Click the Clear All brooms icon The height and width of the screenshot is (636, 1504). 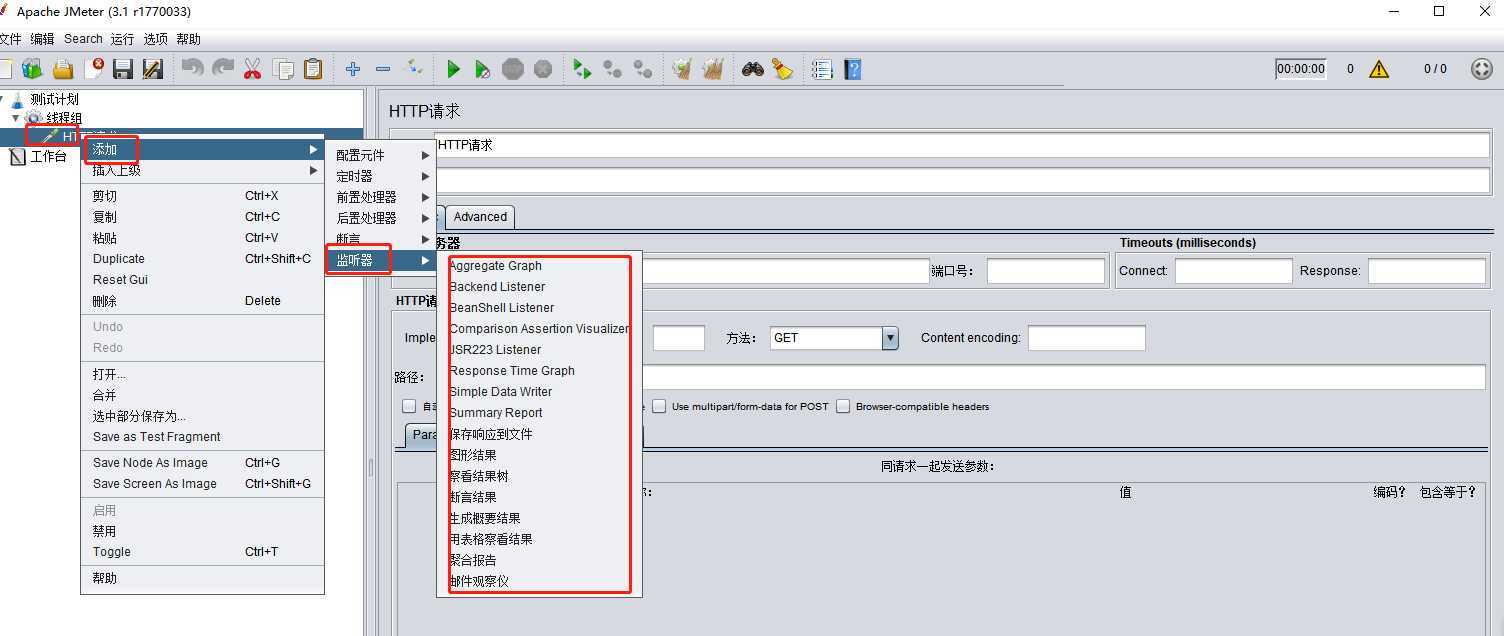pos(712,69)
